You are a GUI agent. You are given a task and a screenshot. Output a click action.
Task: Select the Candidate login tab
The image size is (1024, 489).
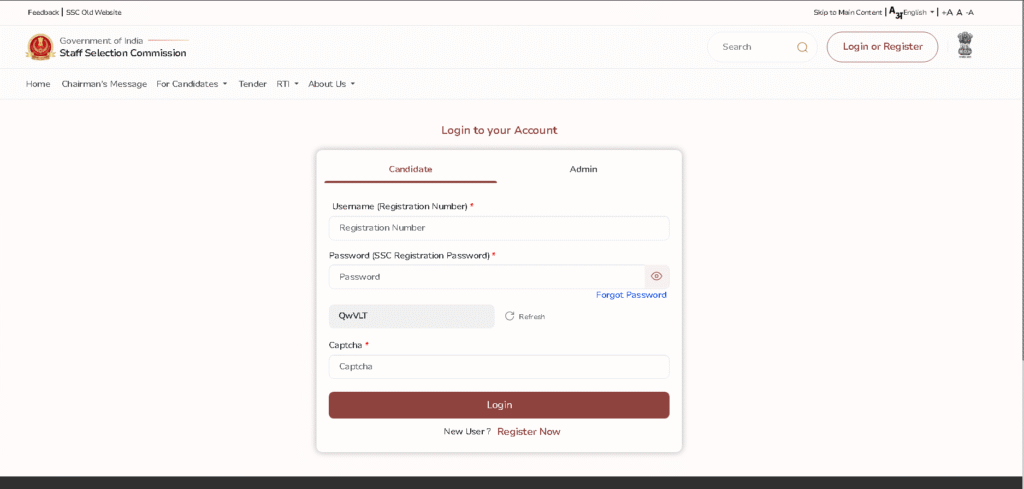(410, 169)
